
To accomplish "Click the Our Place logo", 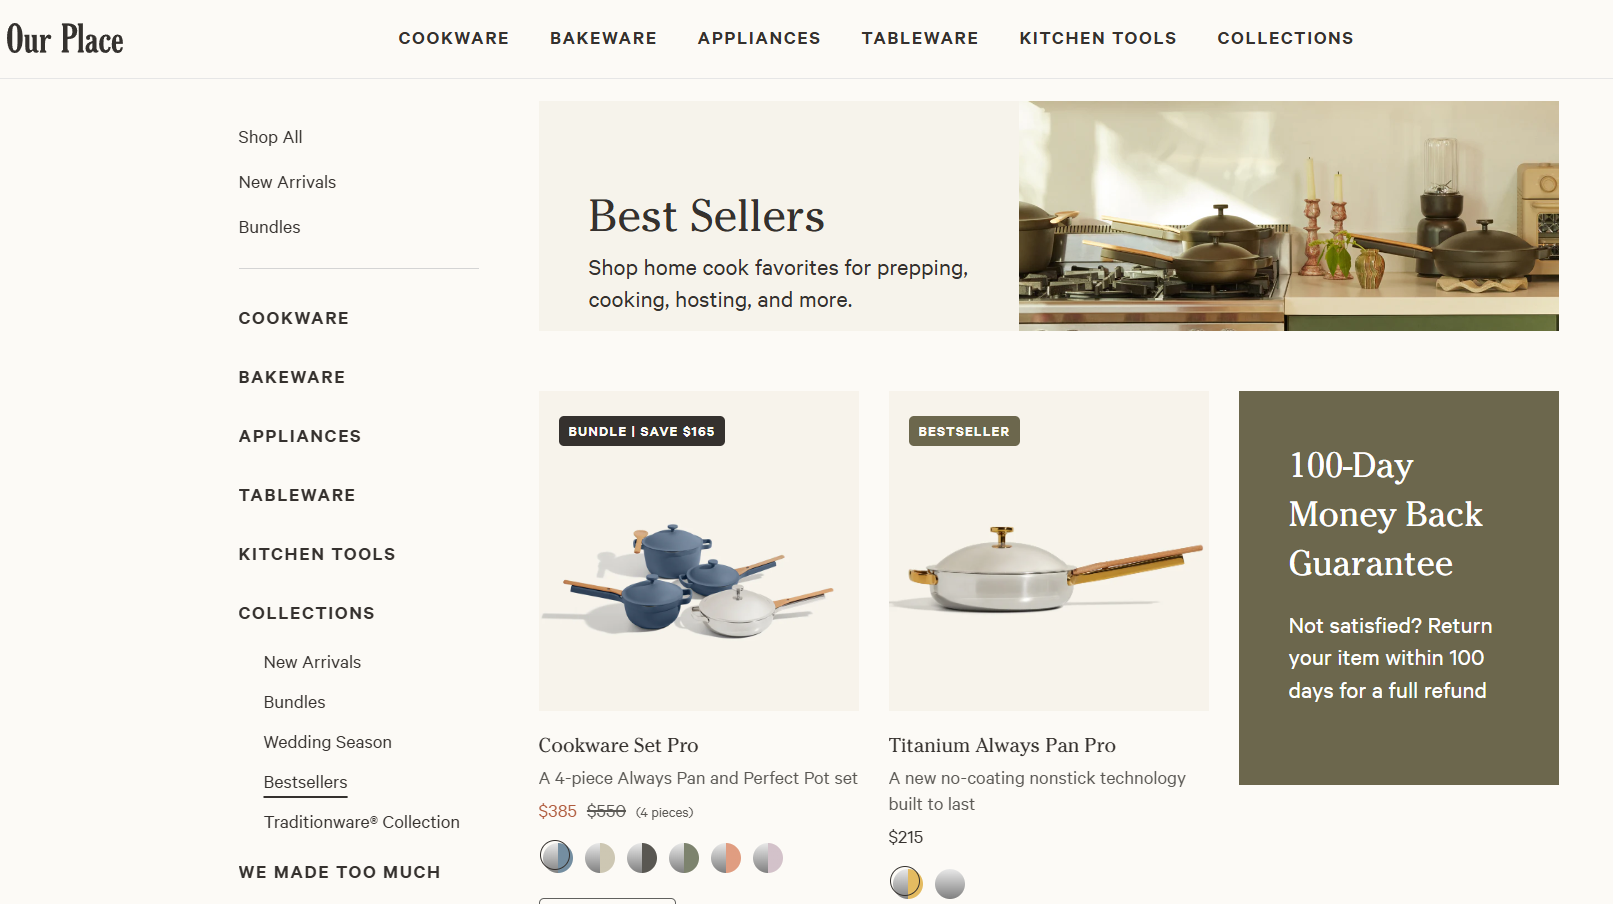I will click(x=65, y=39).
